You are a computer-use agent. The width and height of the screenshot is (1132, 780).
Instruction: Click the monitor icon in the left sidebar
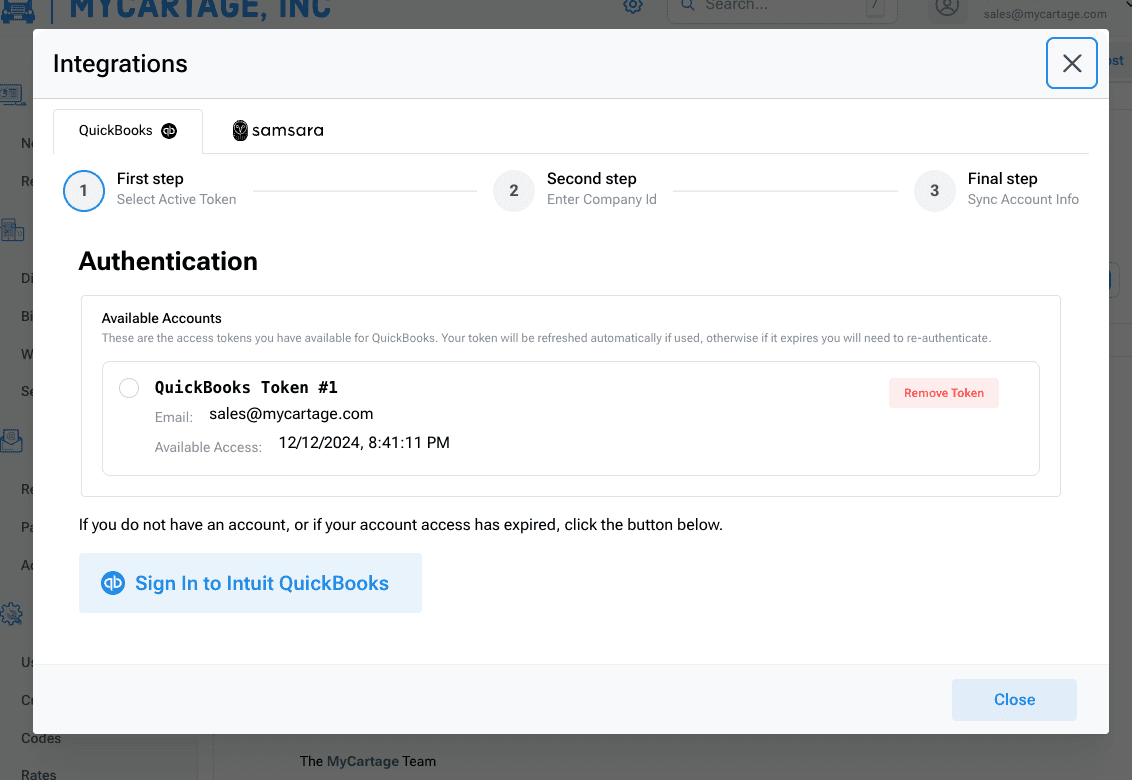(12, 95)
